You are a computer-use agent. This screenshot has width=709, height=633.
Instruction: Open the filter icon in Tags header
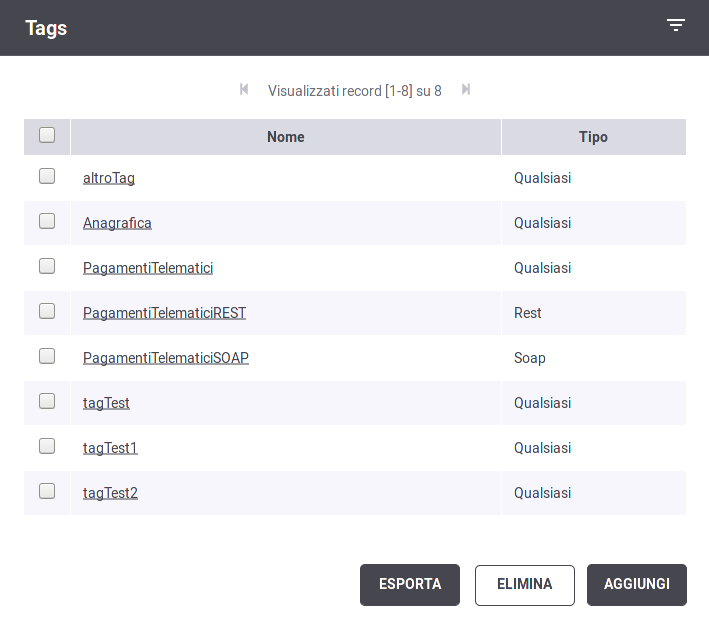[x=676, y=25]
